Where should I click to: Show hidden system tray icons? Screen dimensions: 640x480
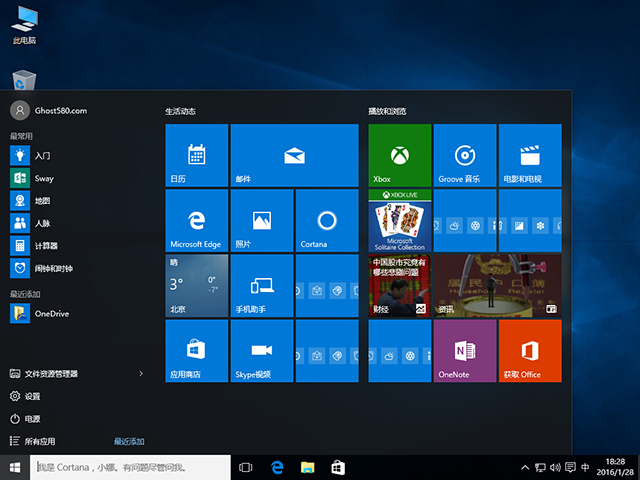tap(526, 468)
